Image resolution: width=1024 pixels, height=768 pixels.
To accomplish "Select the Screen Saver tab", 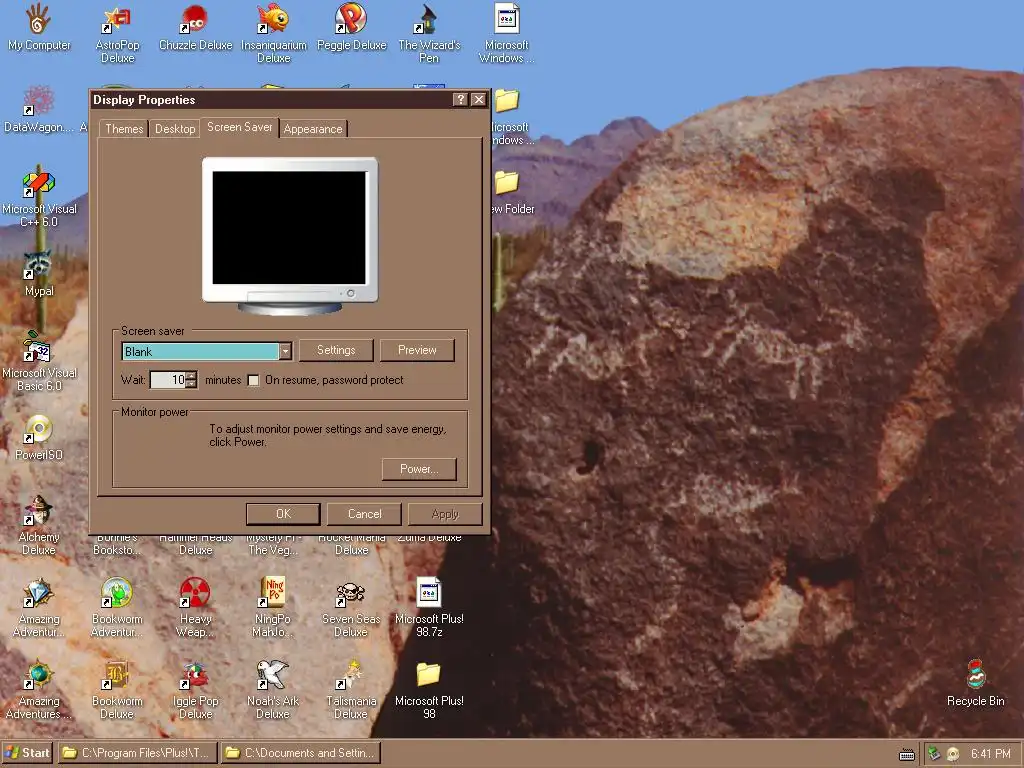I will tap(240, 127).
